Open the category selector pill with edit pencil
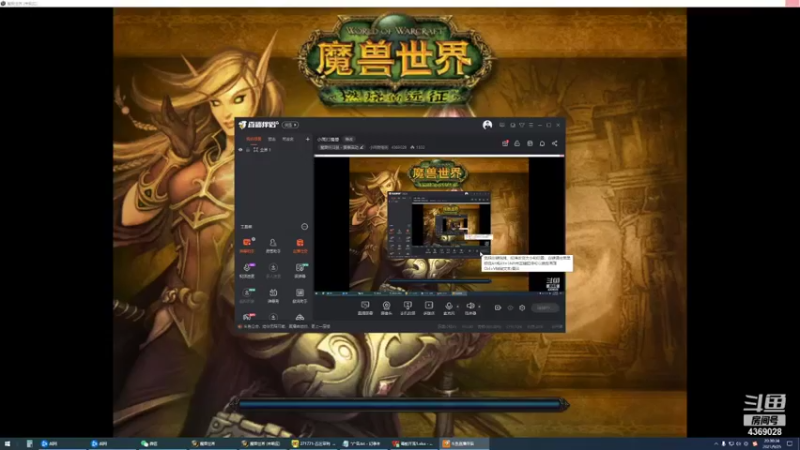The image size is (800, 450). 342,147
